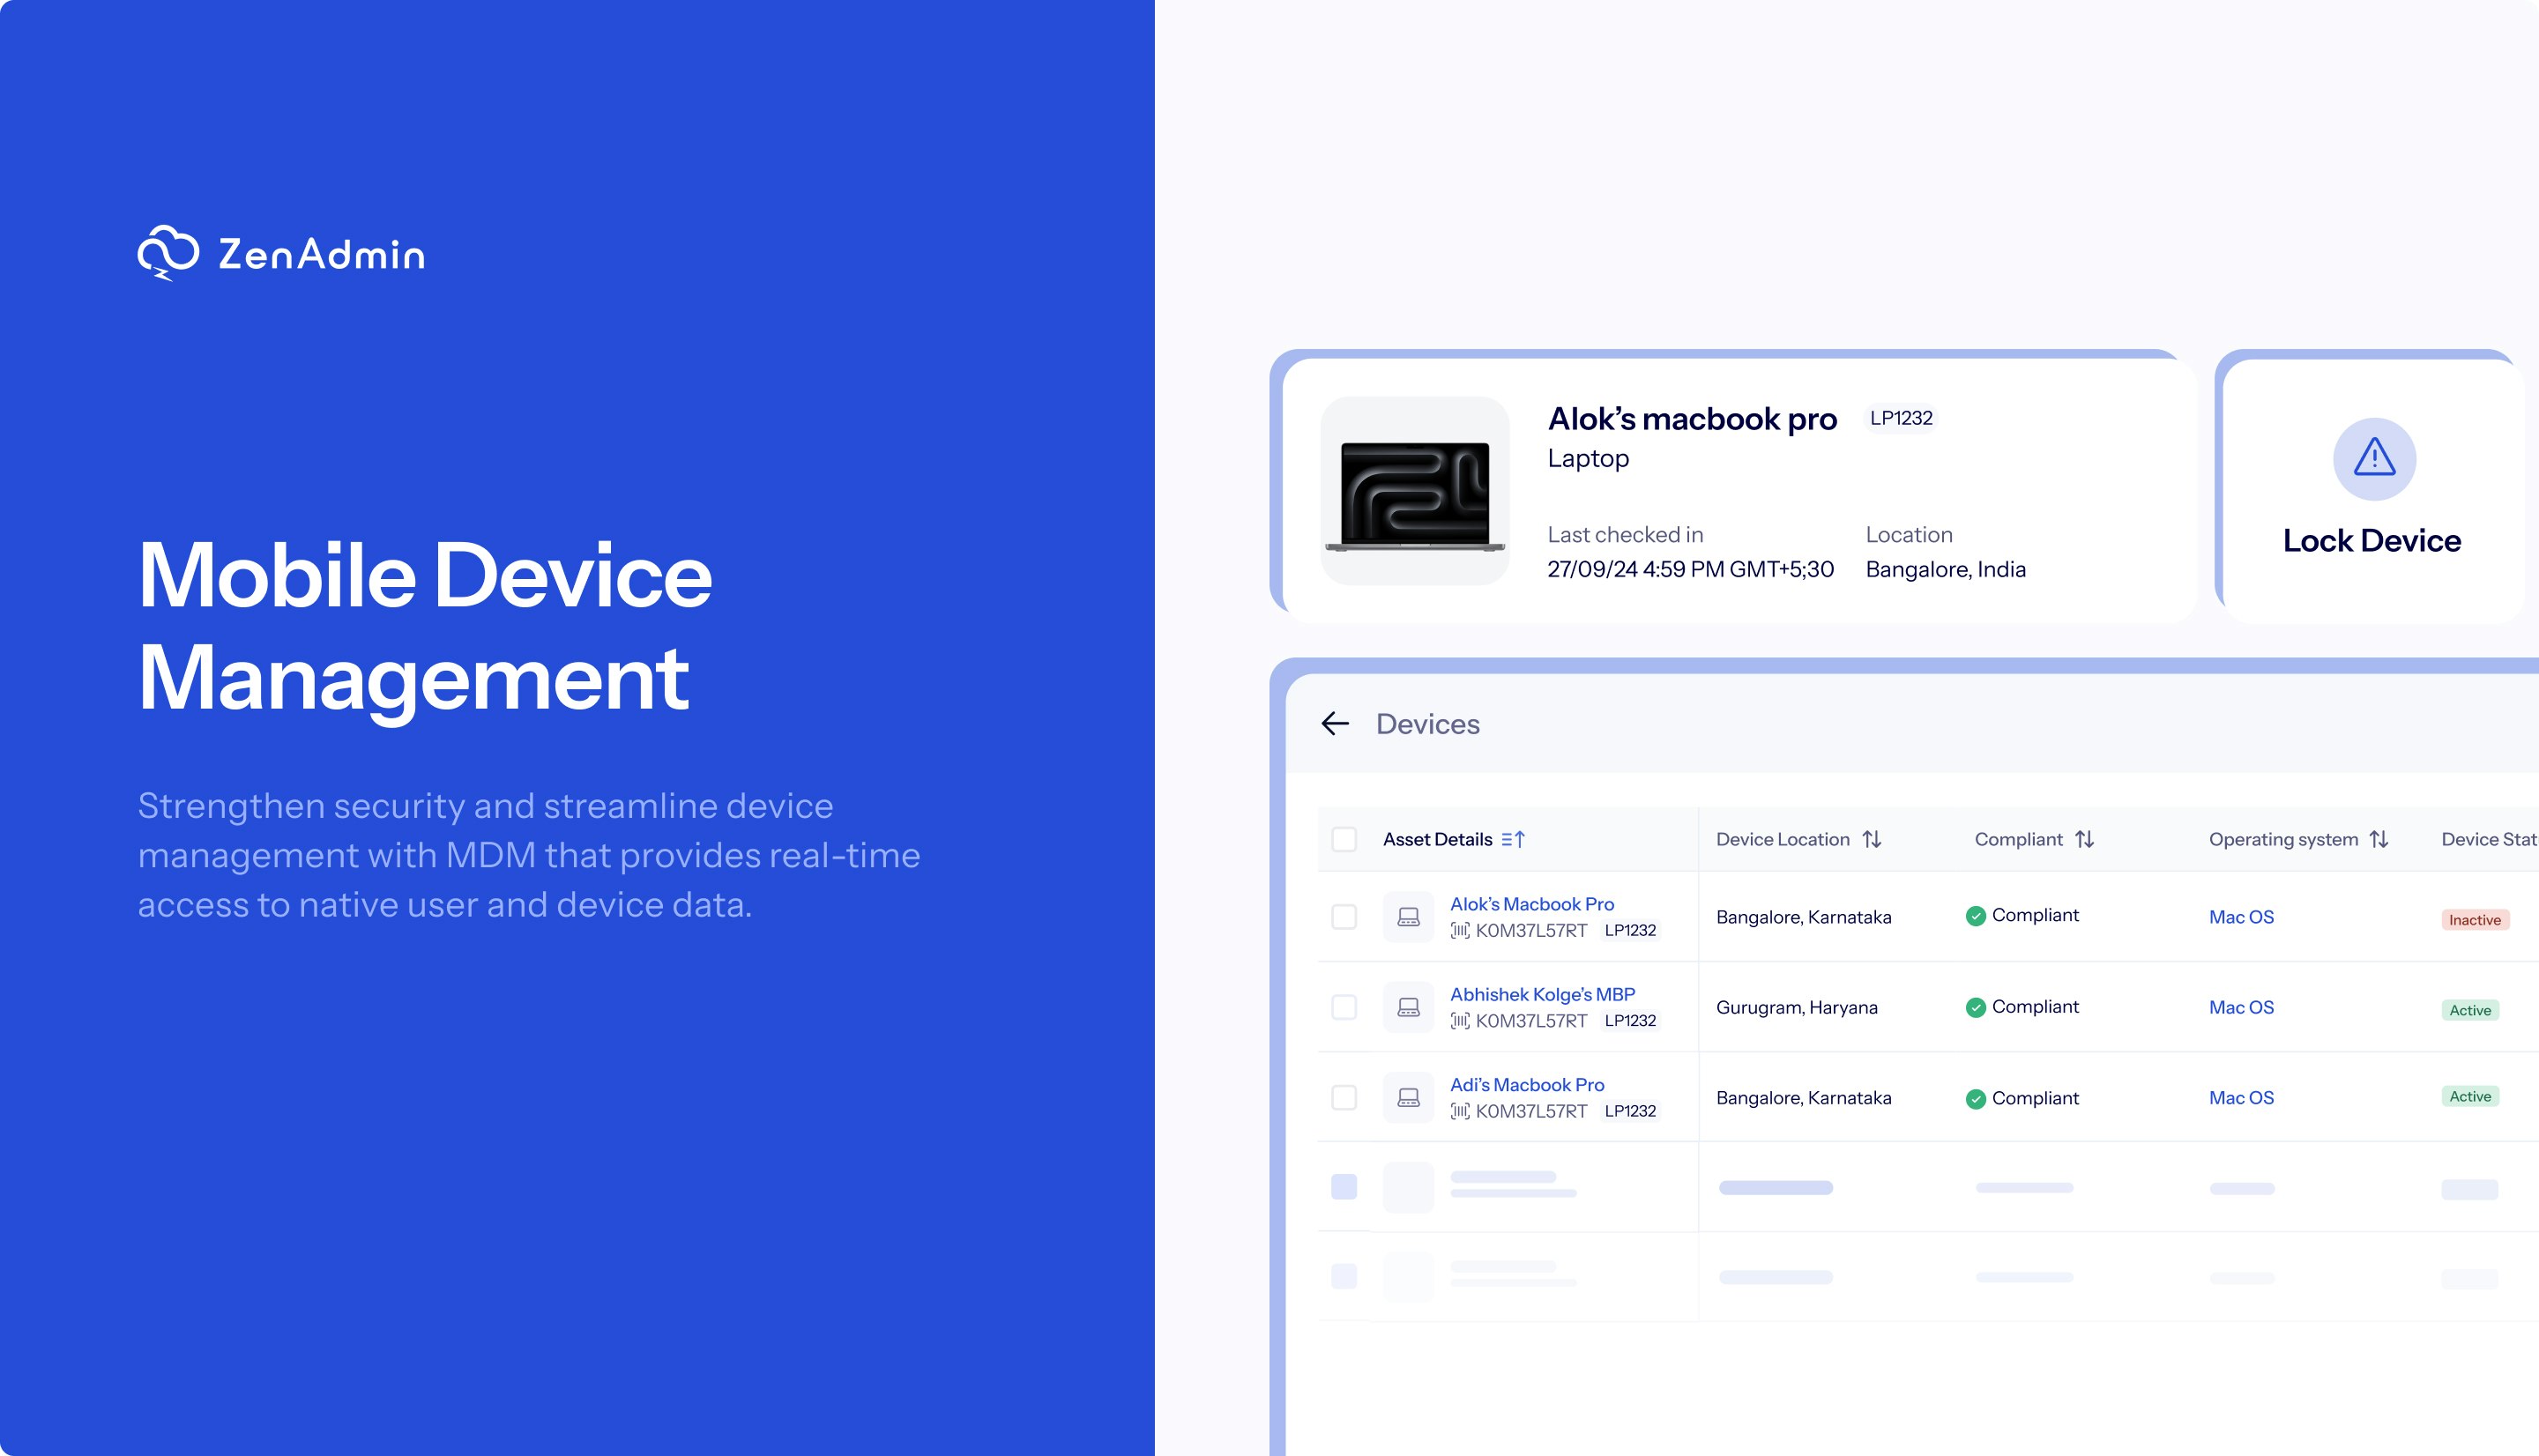2539x1456 pixels.
Task: Click the Inactive status badge
Action: 2475,920
